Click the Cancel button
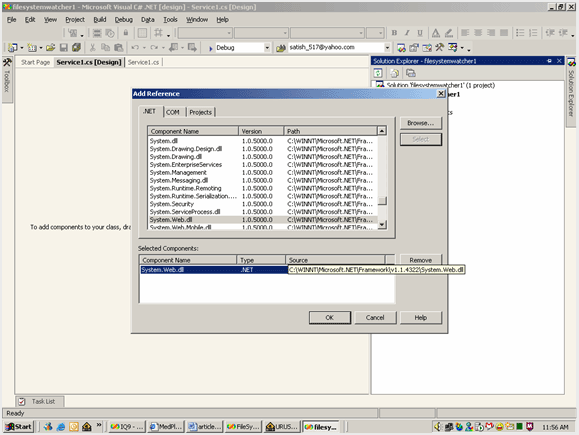 (375, 318)
